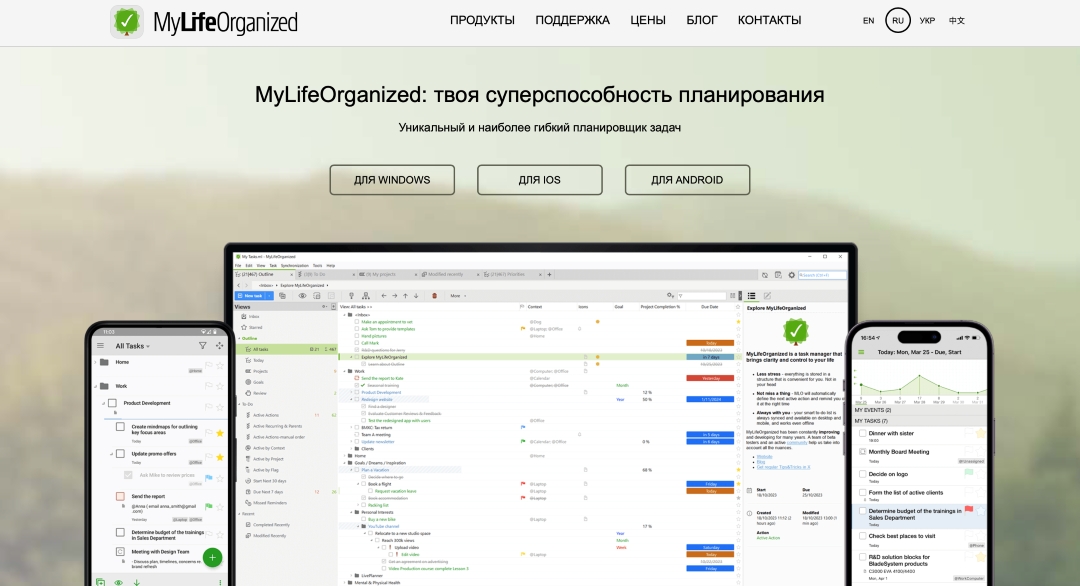Image resolution: width=1080 pixels, height=586 pixels.
Task: Go to the ЦЕНЫ page
Action: [647, 20]
